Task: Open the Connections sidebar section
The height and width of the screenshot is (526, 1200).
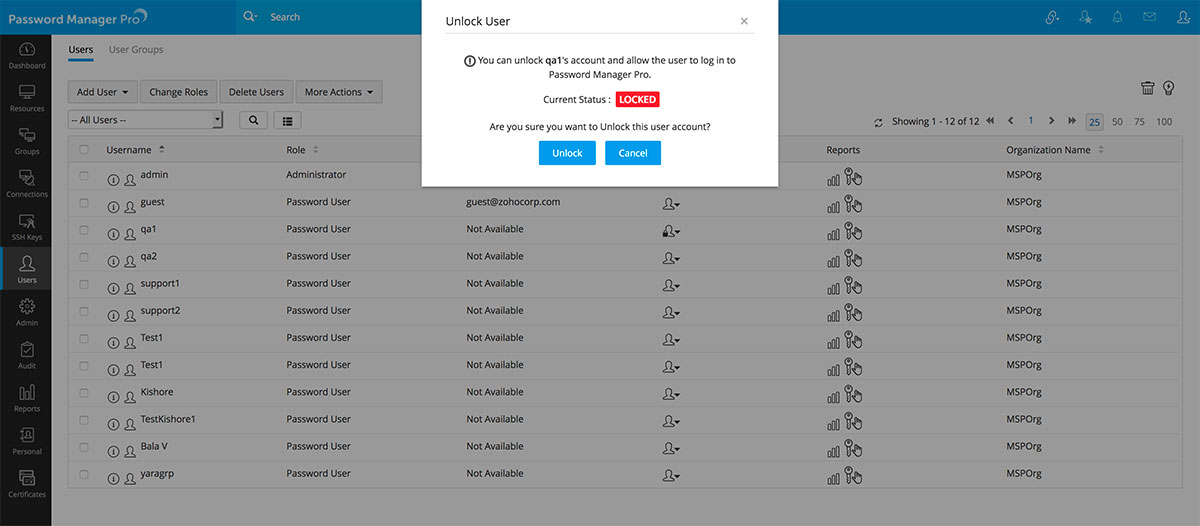Action: pos(27,184)
